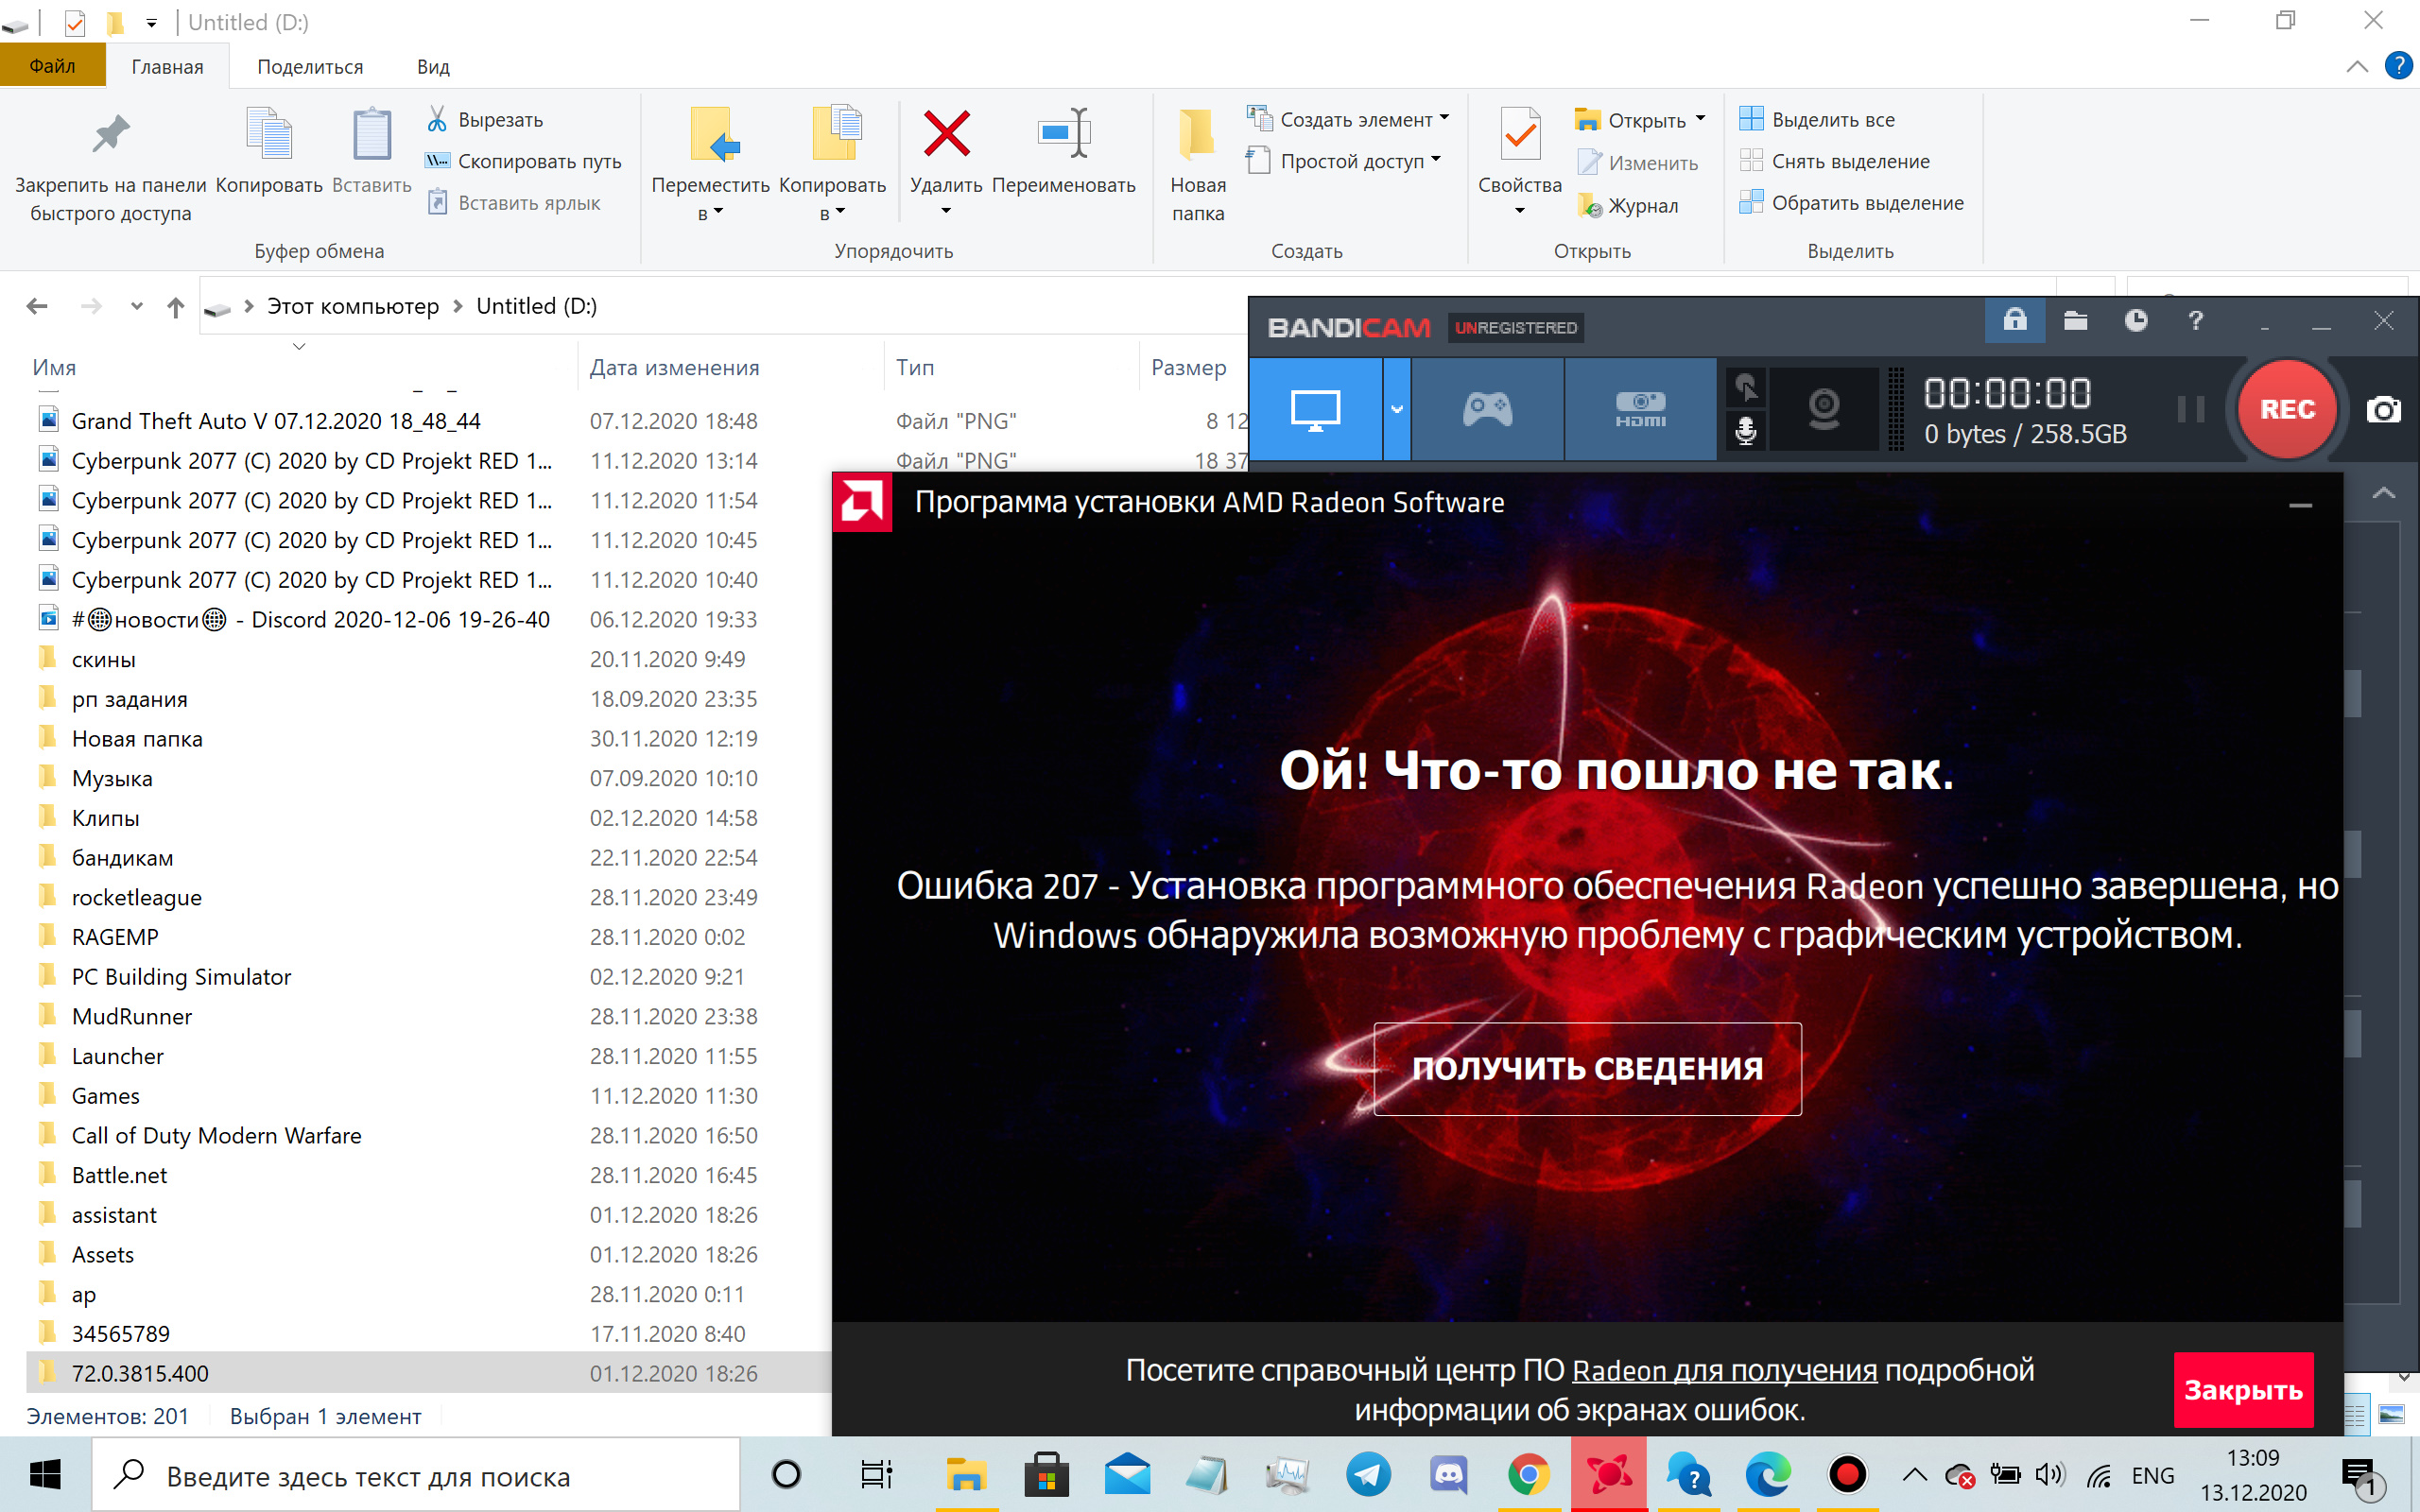
Task: Take a screenshot with Bandicam camera icon
Action: pos(2383,410)
